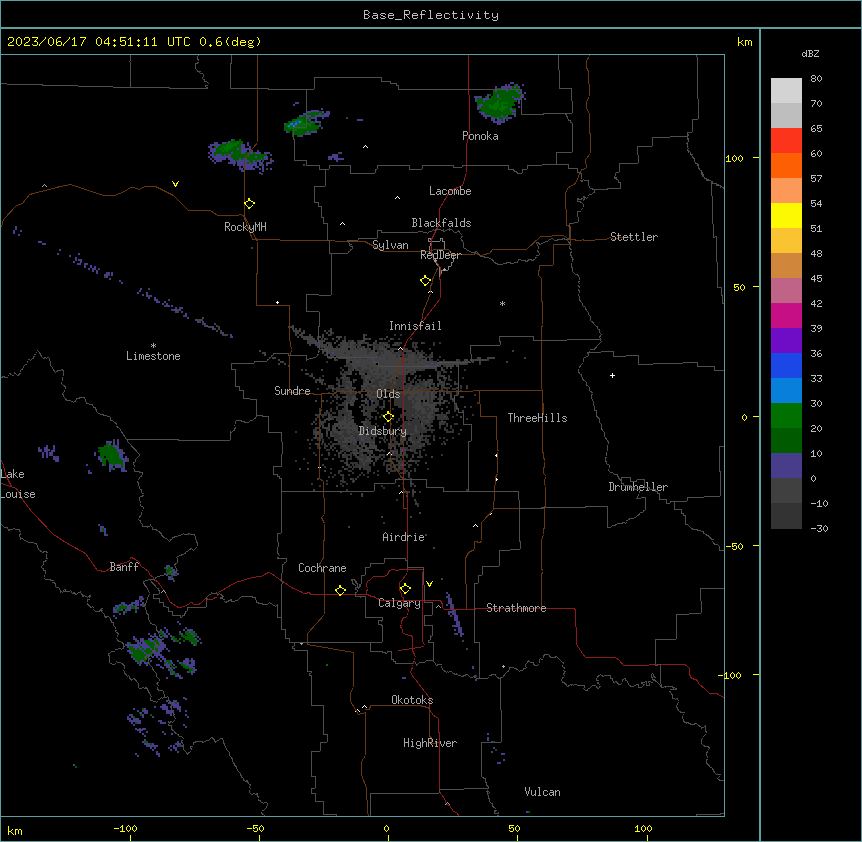Pick the purple 36-39 dBZ legend swatch

tap(786, 341)
